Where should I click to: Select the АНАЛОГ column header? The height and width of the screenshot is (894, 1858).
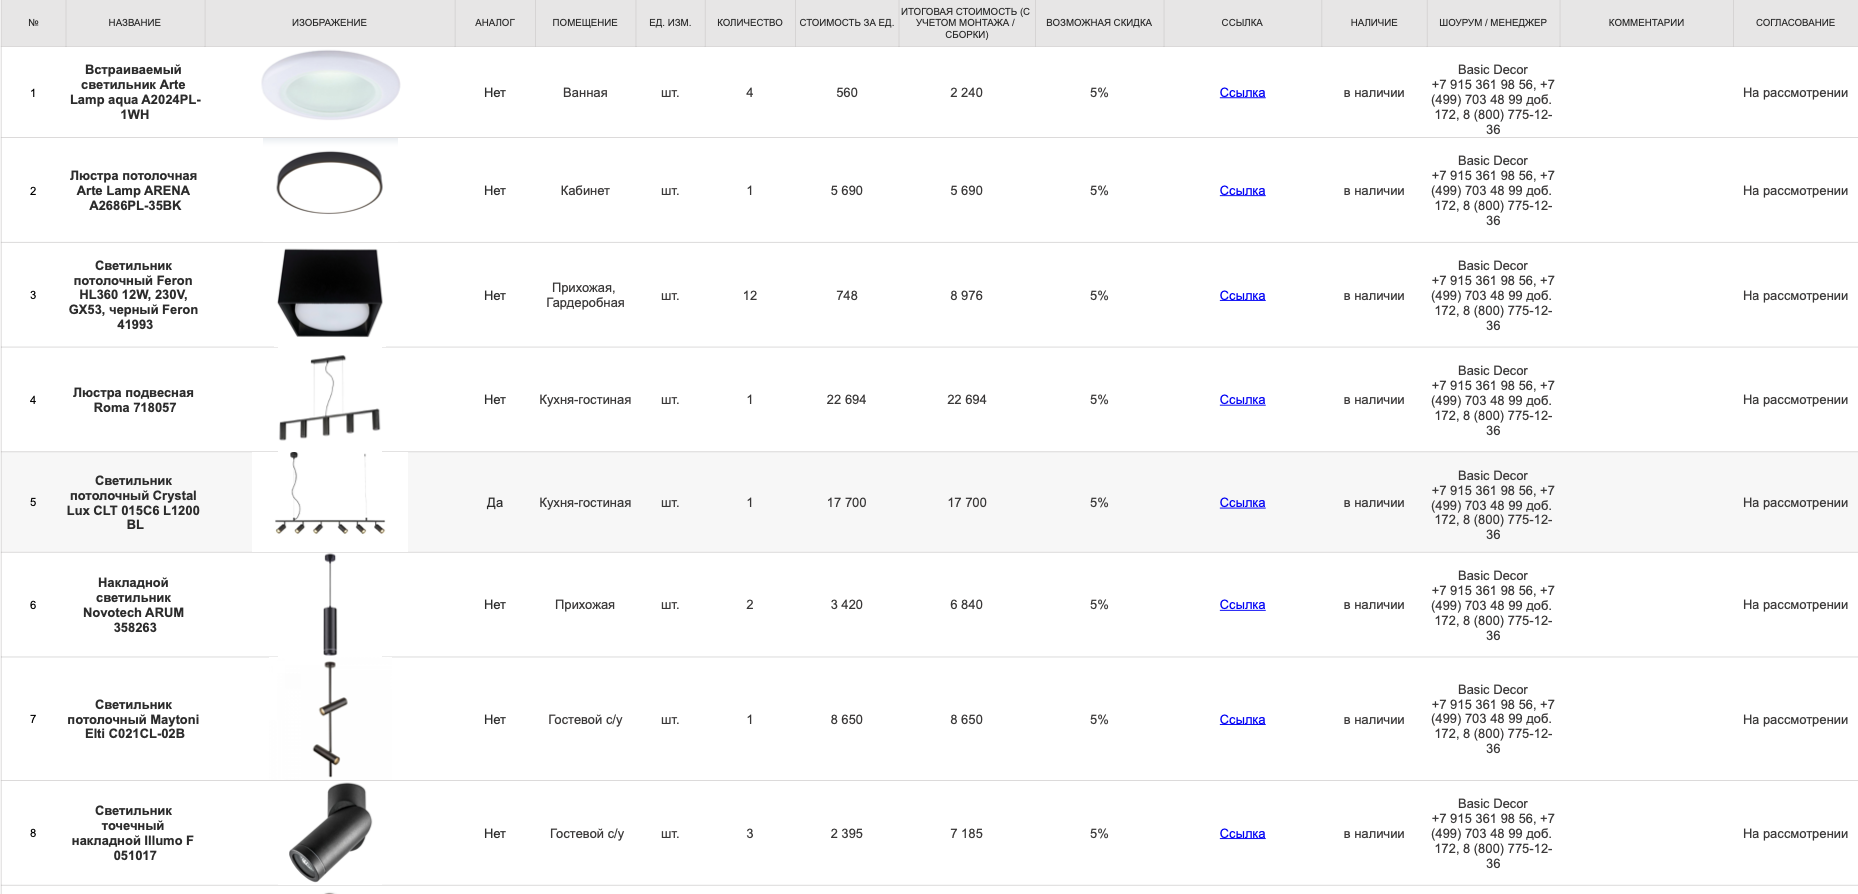click(495, 23)
